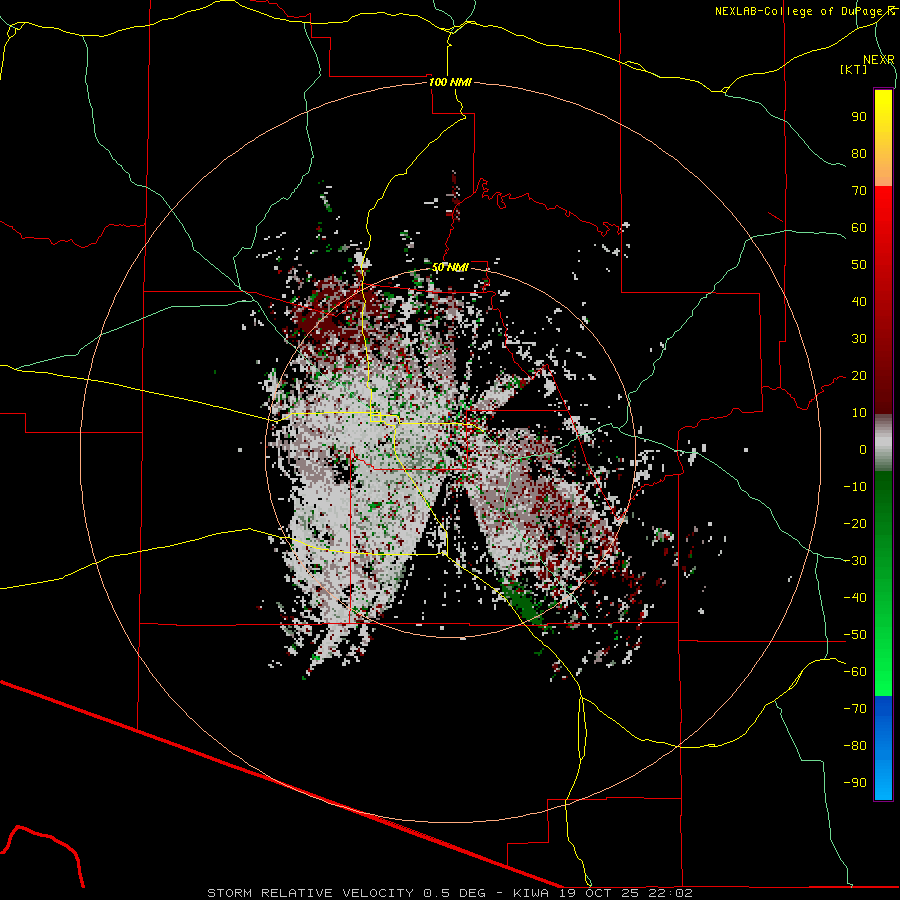This screenshot has height=900, width=900.
Task: Click the -30 value on velocity scale
Action: coord(855,561)
